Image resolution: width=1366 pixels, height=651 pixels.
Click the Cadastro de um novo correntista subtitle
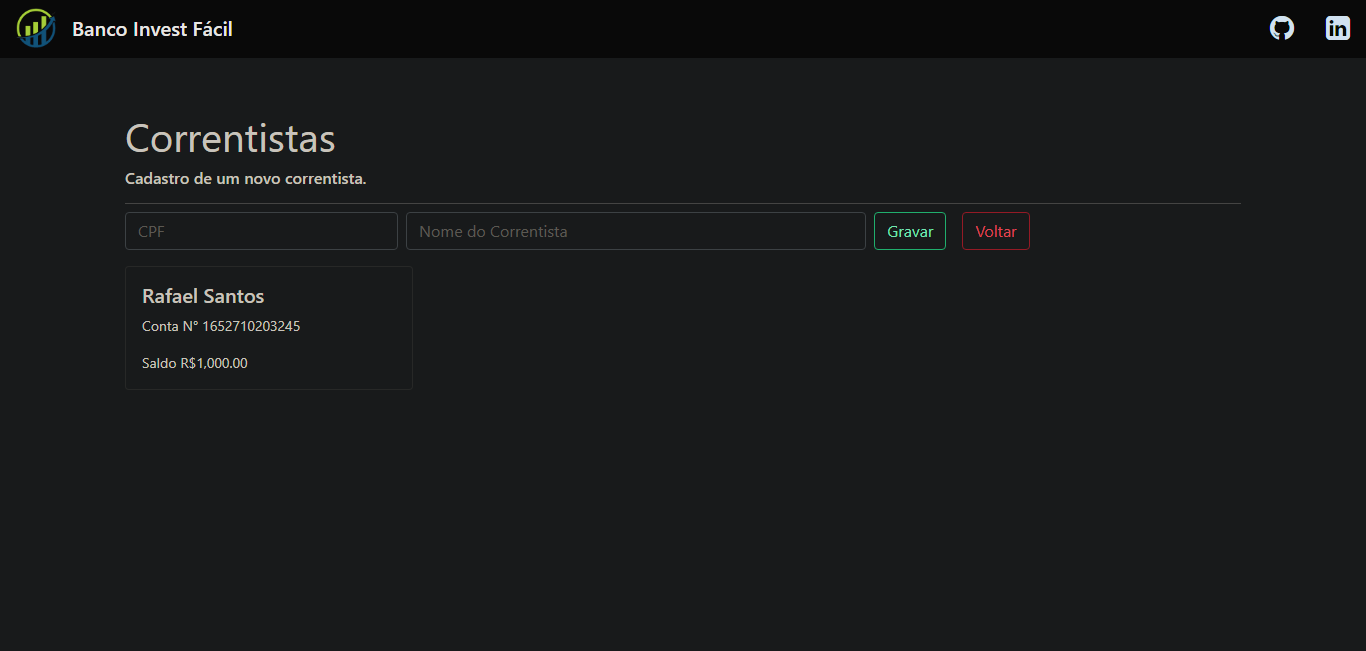(246, 179)
